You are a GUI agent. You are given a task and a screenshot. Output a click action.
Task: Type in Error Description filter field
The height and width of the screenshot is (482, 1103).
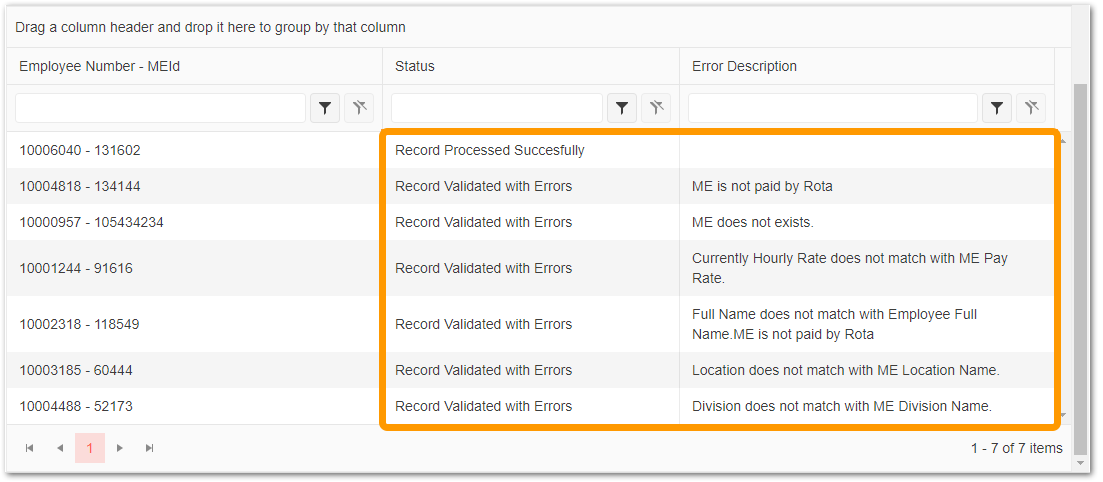click(832, 108)
